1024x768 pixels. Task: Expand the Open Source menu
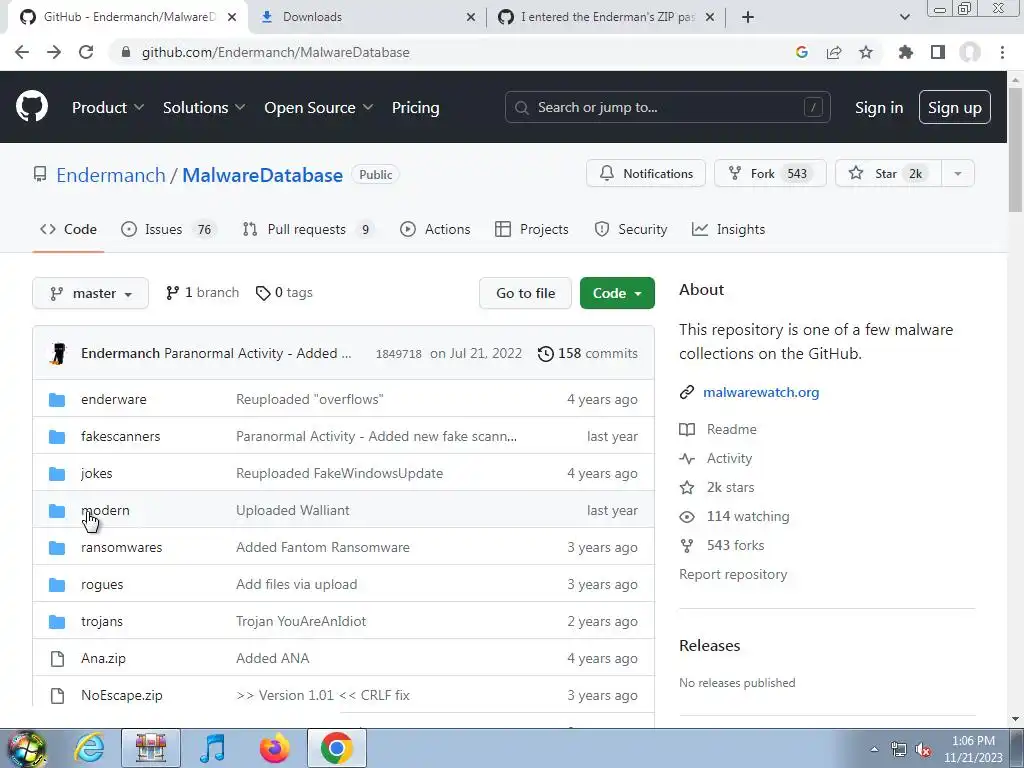(x=319, y=108)
